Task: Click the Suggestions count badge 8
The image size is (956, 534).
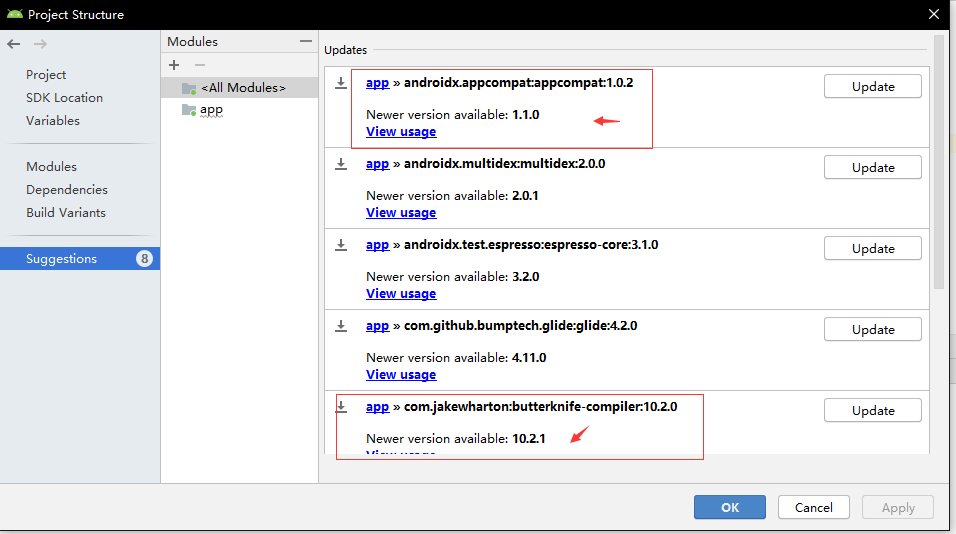Action: [144, 258]
